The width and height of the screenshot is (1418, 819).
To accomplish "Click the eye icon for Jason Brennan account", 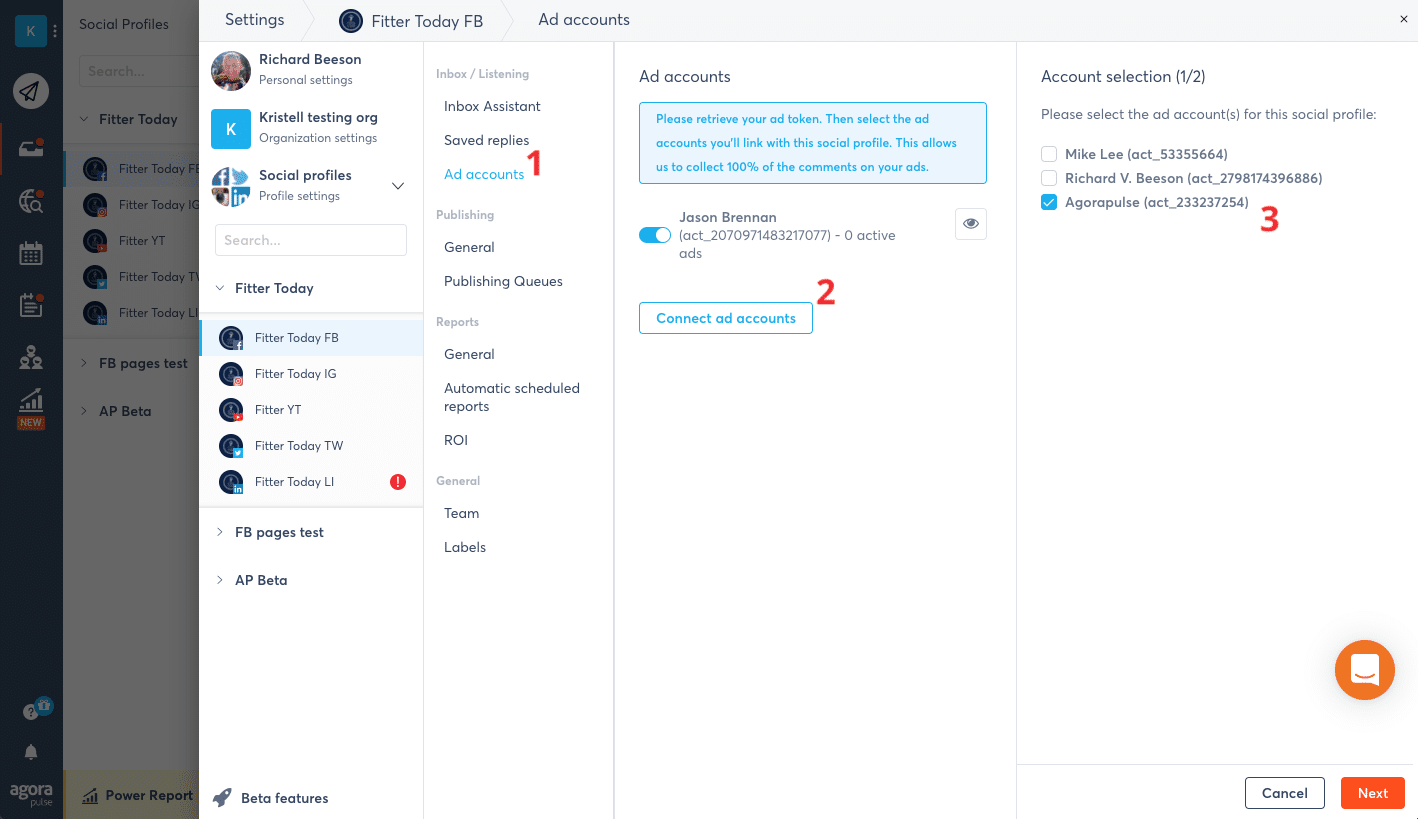I will tap(971, 224).
